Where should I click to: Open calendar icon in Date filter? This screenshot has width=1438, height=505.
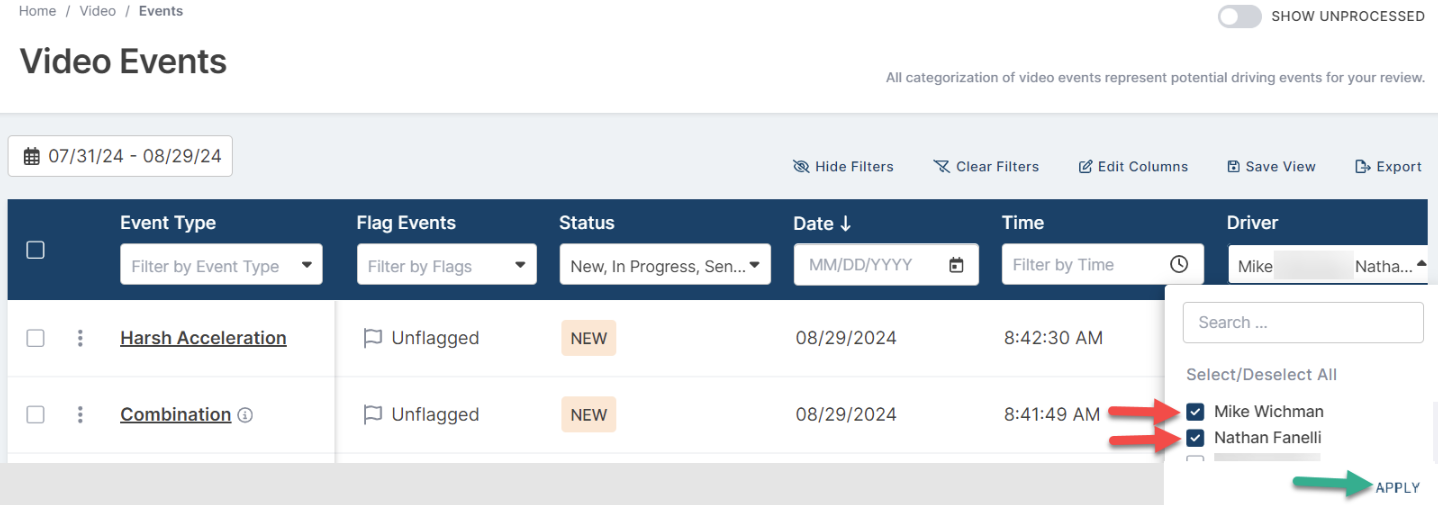pos(956,265)
